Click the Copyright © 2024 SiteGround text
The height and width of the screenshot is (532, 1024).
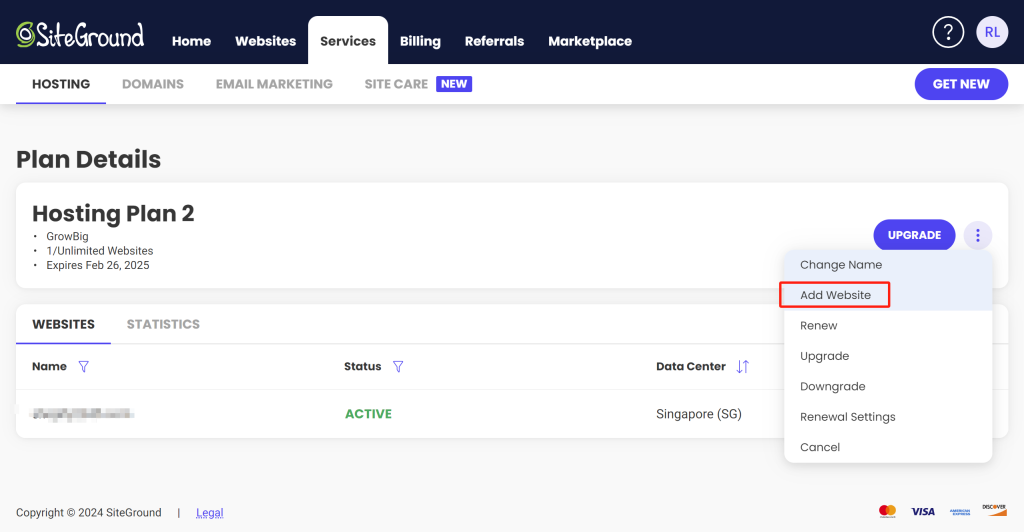[x=89, y=512]
